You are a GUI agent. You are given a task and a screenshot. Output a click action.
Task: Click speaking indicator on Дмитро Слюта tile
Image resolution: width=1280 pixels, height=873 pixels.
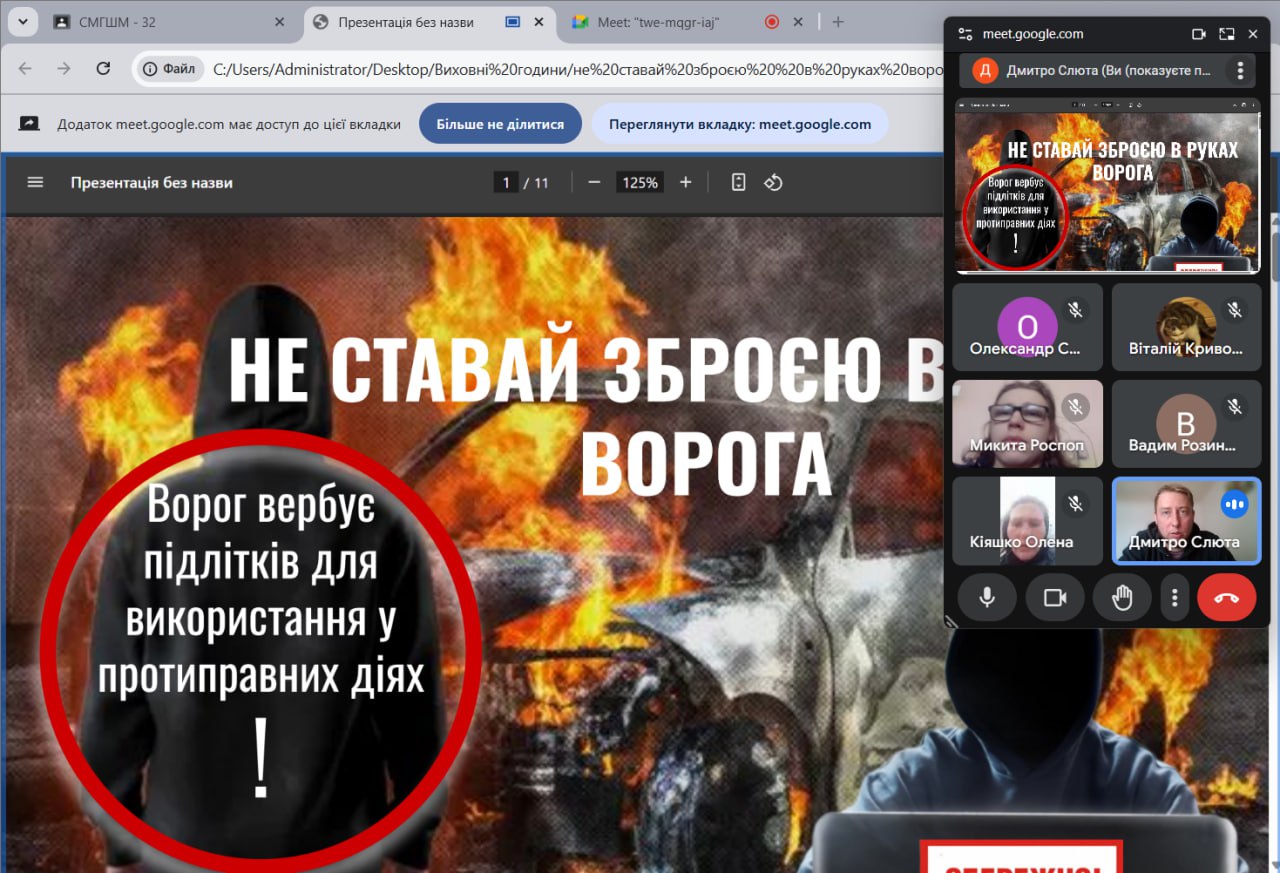pos(1234,505)
